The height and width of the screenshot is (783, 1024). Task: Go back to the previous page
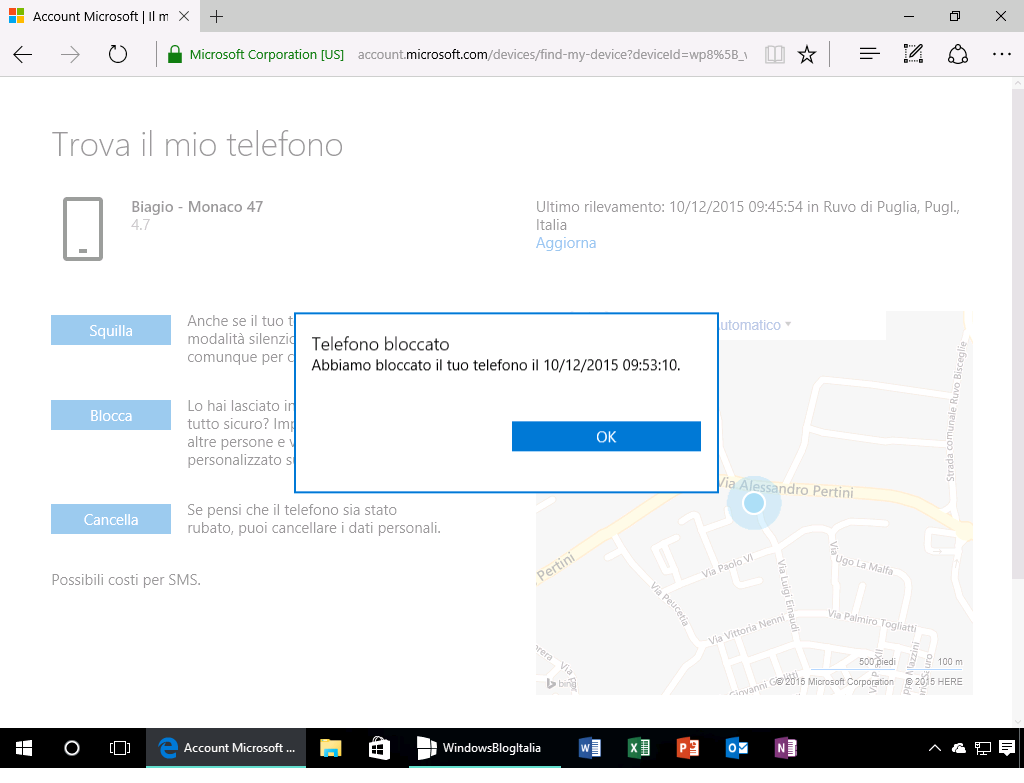click(x=23, y=54)
